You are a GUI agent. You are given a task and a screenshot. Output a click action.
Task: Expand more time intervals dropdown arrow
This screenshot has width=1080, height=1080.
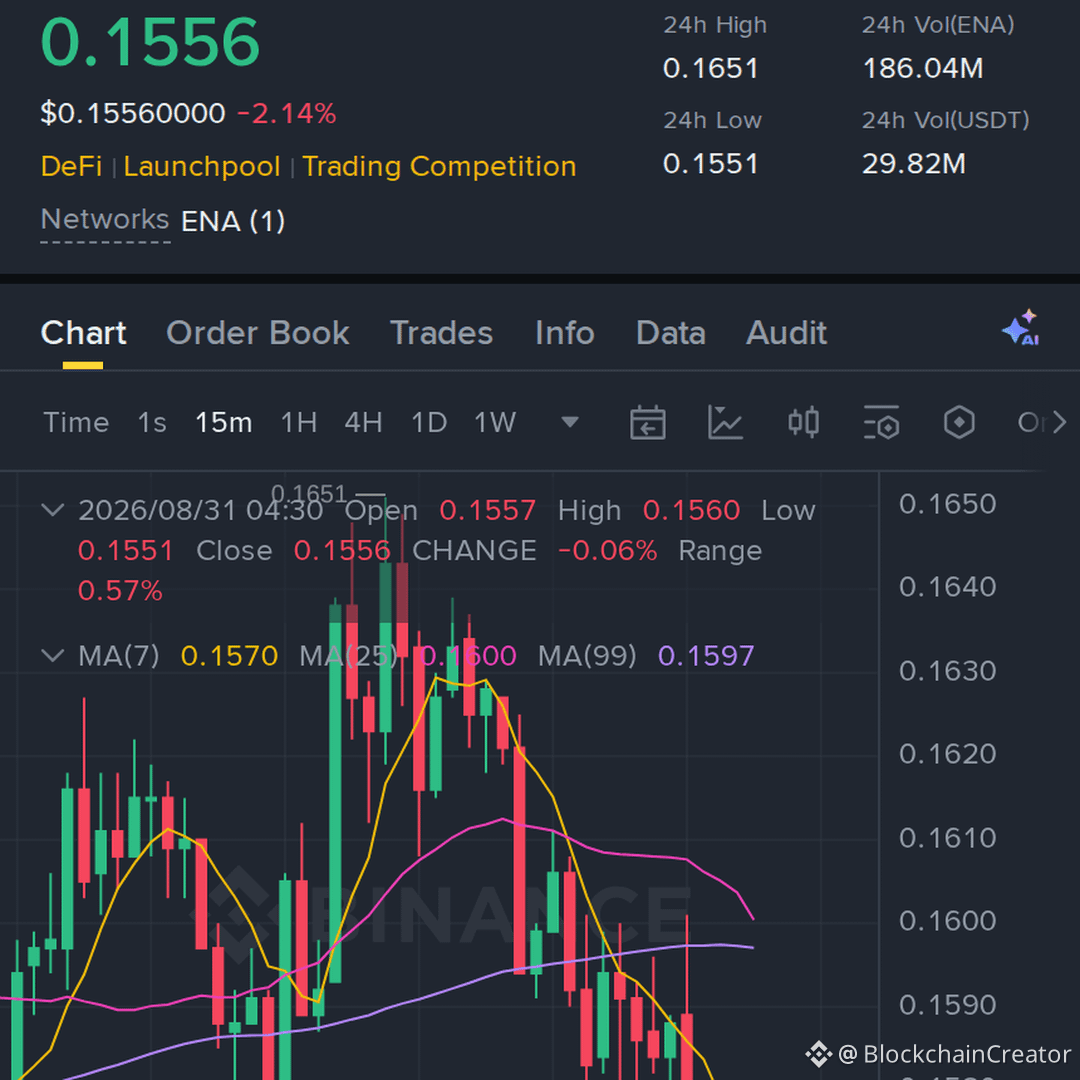(x=570, y=422)
